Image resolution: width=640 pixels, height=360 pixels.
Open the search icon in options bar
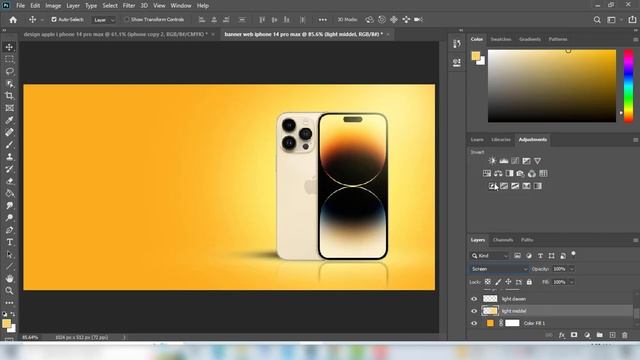point(597,20)
